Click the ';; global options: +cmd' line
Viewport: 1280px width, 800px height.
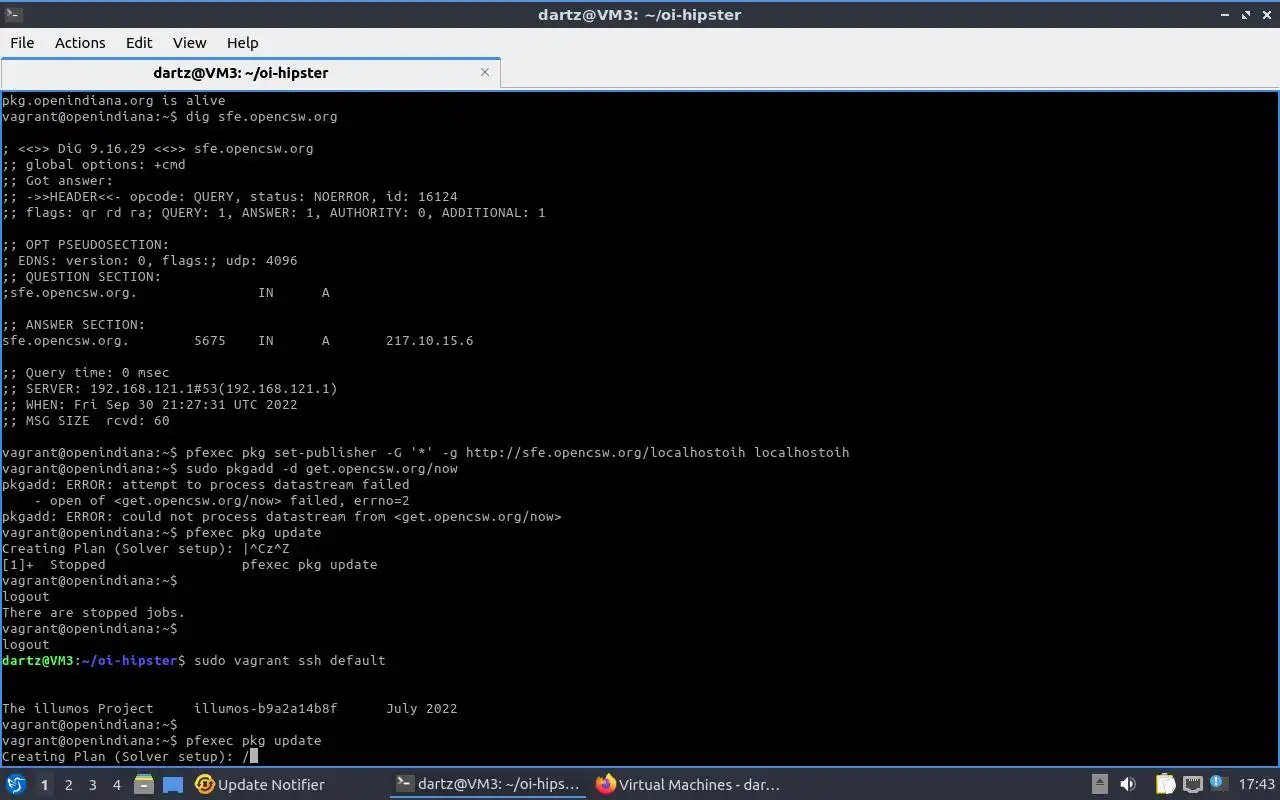94,165
